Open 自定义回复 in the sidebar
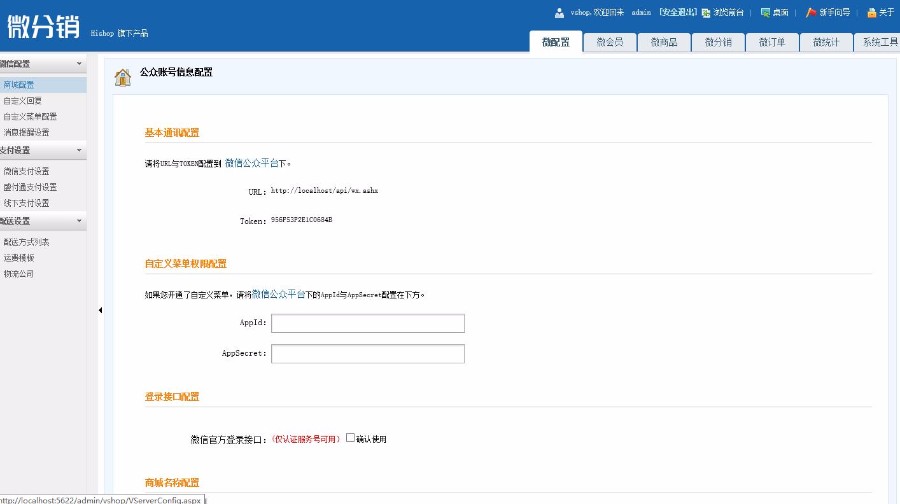This screenshot has width=900, height=504. (23, 100)
